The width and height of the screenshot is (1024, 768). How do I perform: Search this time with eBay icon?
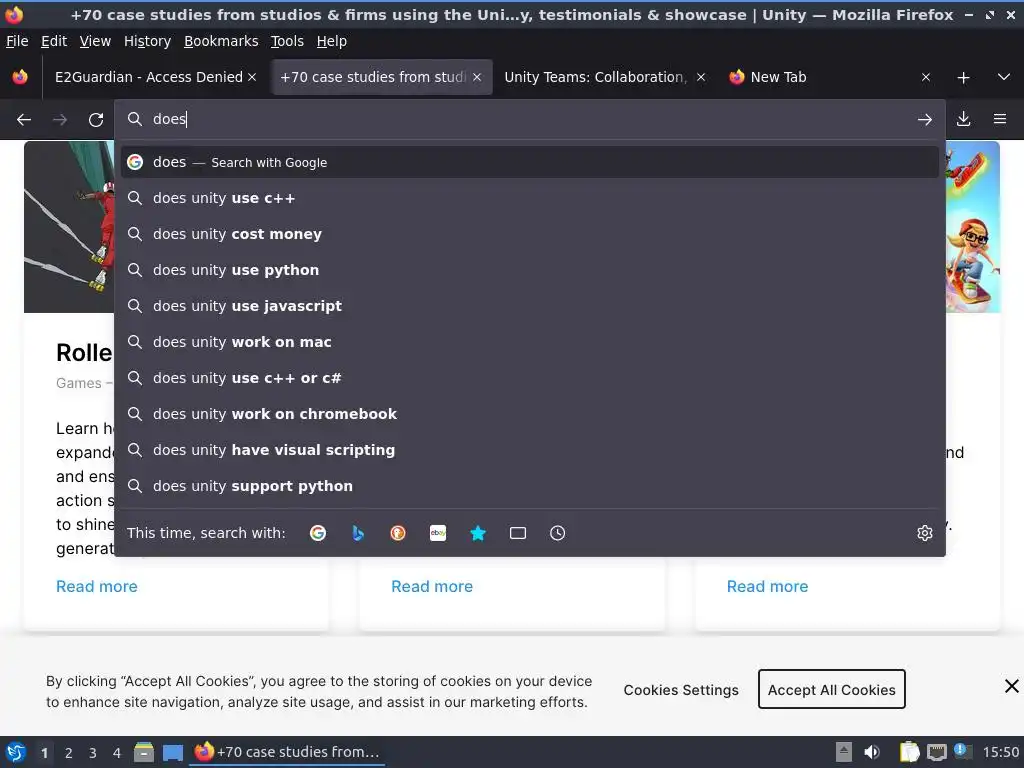pyautogui.click(x=438, y=533)
